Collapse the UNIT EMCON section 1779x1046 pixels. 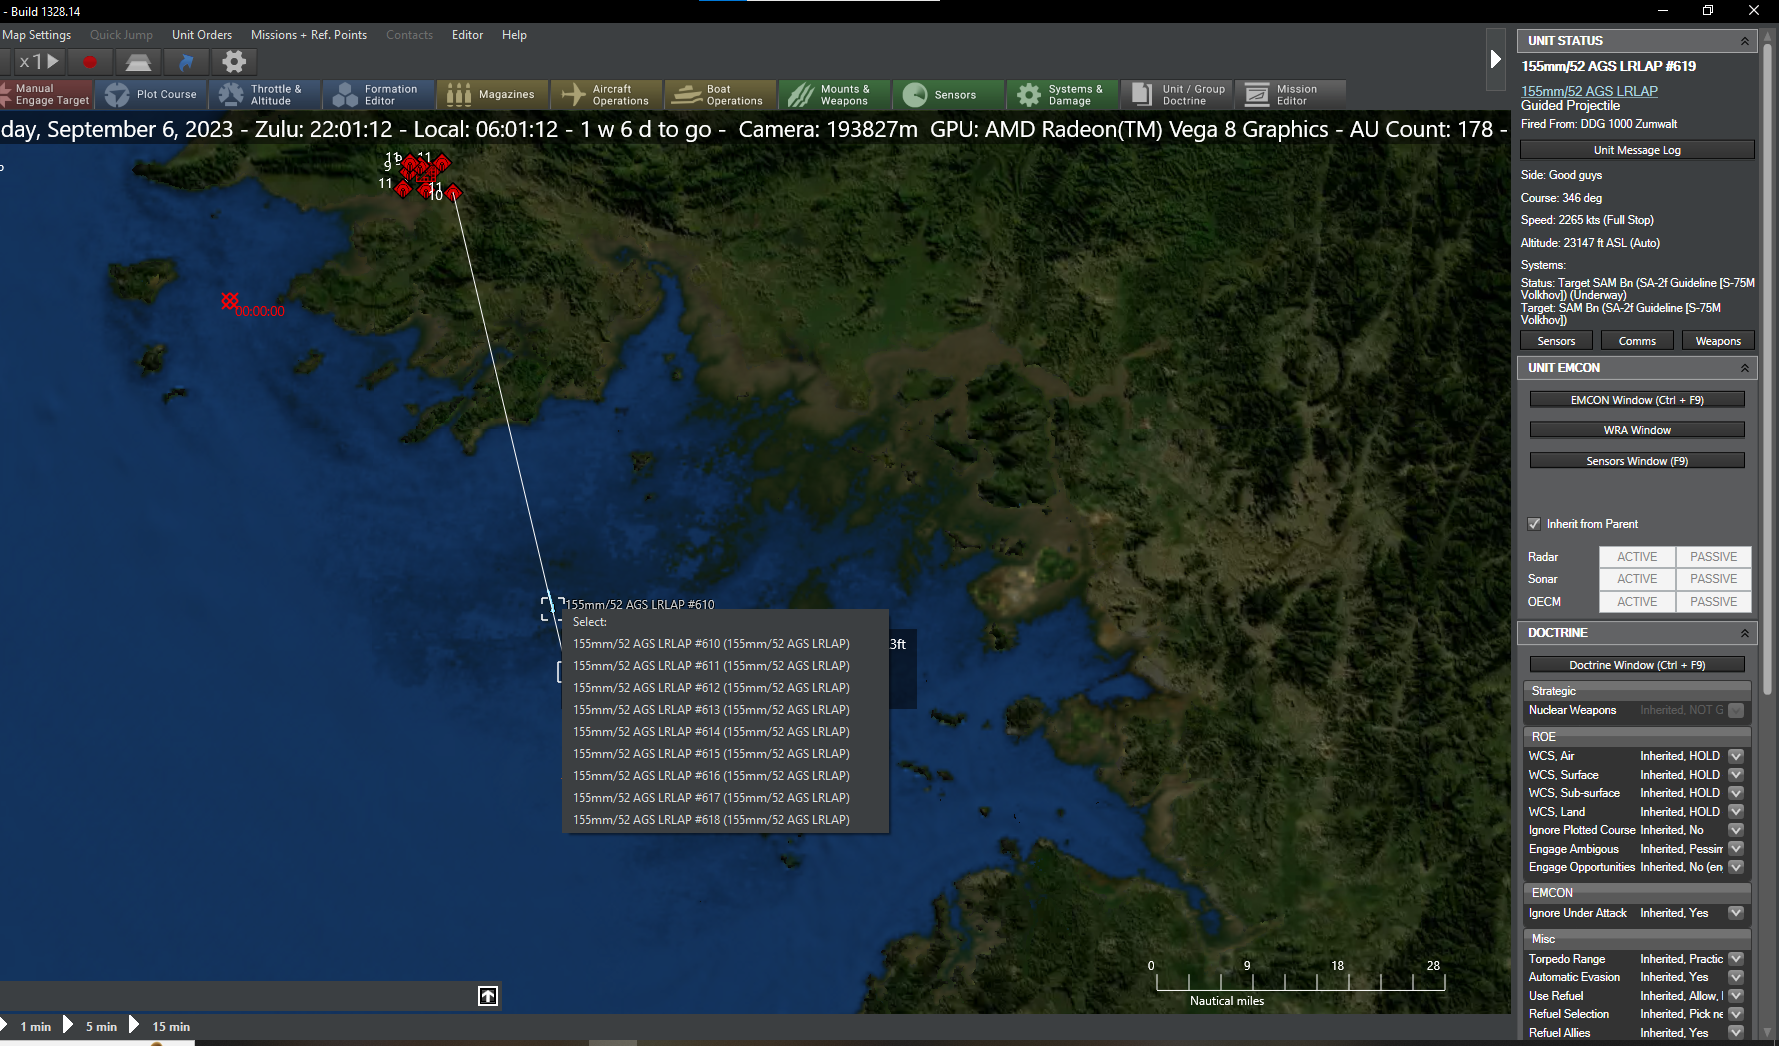tap(1745, 368)
